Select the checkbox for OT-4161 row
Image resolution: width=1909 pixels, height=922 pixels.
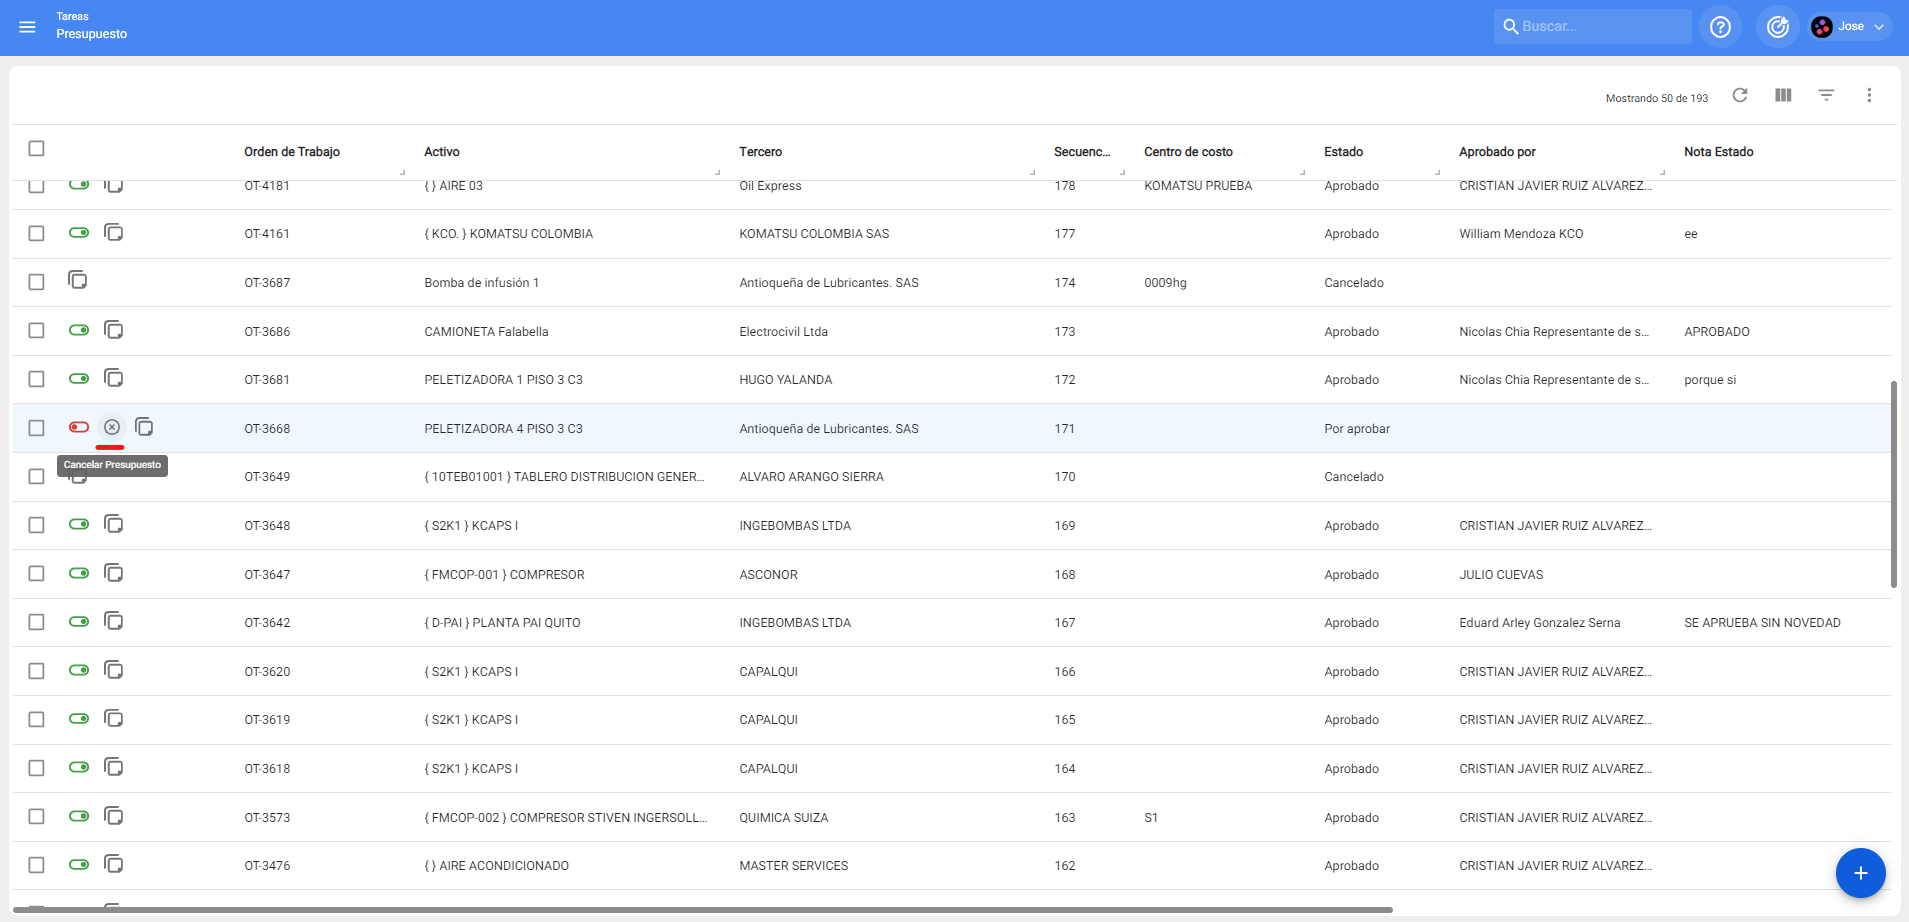point(37,233)
